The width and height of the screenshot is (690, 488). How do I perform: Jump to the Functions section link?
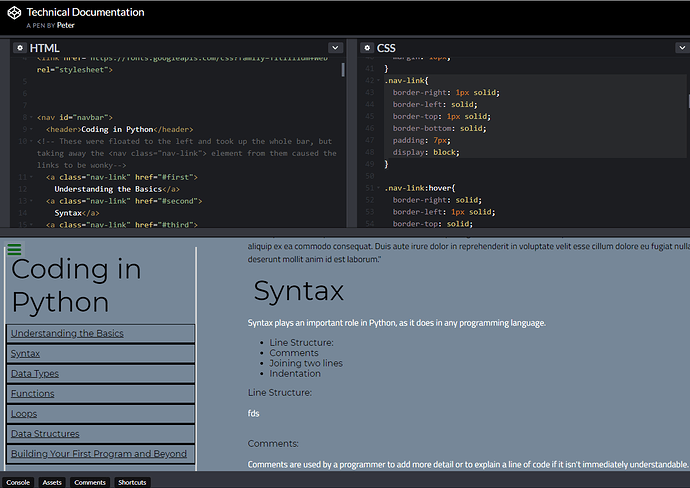click(33, 394)
